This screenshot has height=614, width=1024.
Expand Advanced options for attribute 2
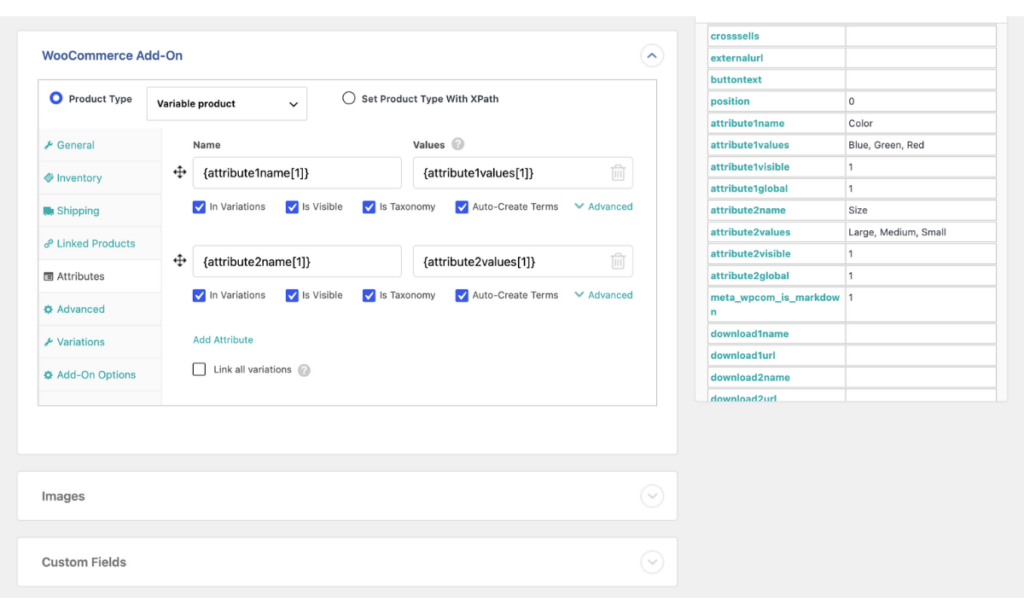(x=603, y=295)
